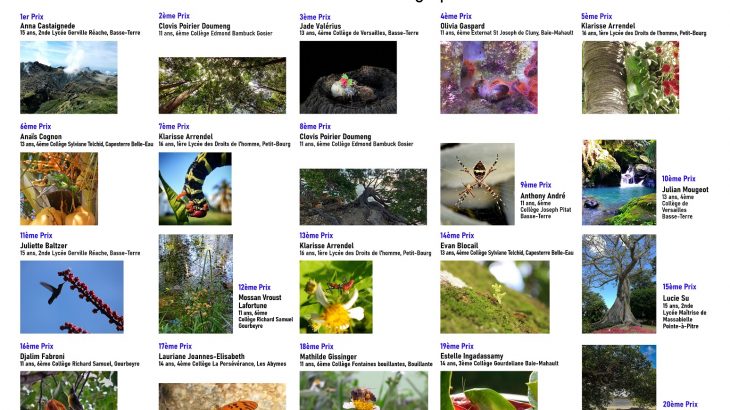Select Lucie Su's large tree photo

(x=619, y=284)
